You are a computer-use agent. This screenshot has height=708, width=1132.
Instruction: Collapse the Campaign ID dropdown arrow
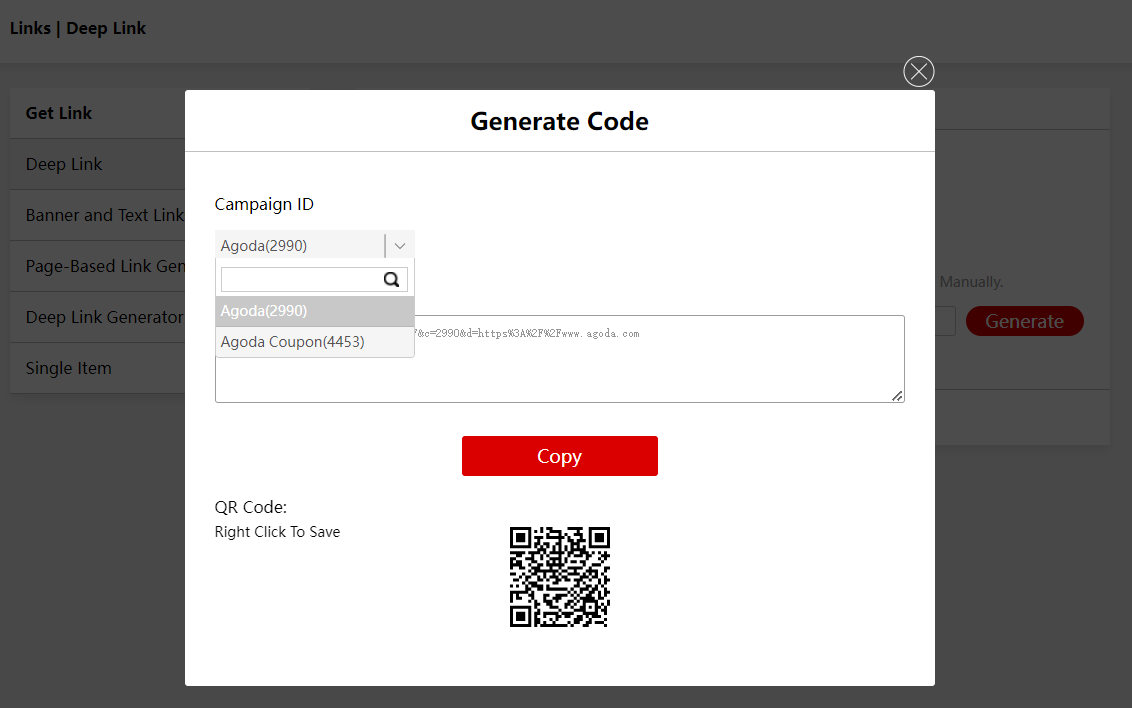click(400, 245)
